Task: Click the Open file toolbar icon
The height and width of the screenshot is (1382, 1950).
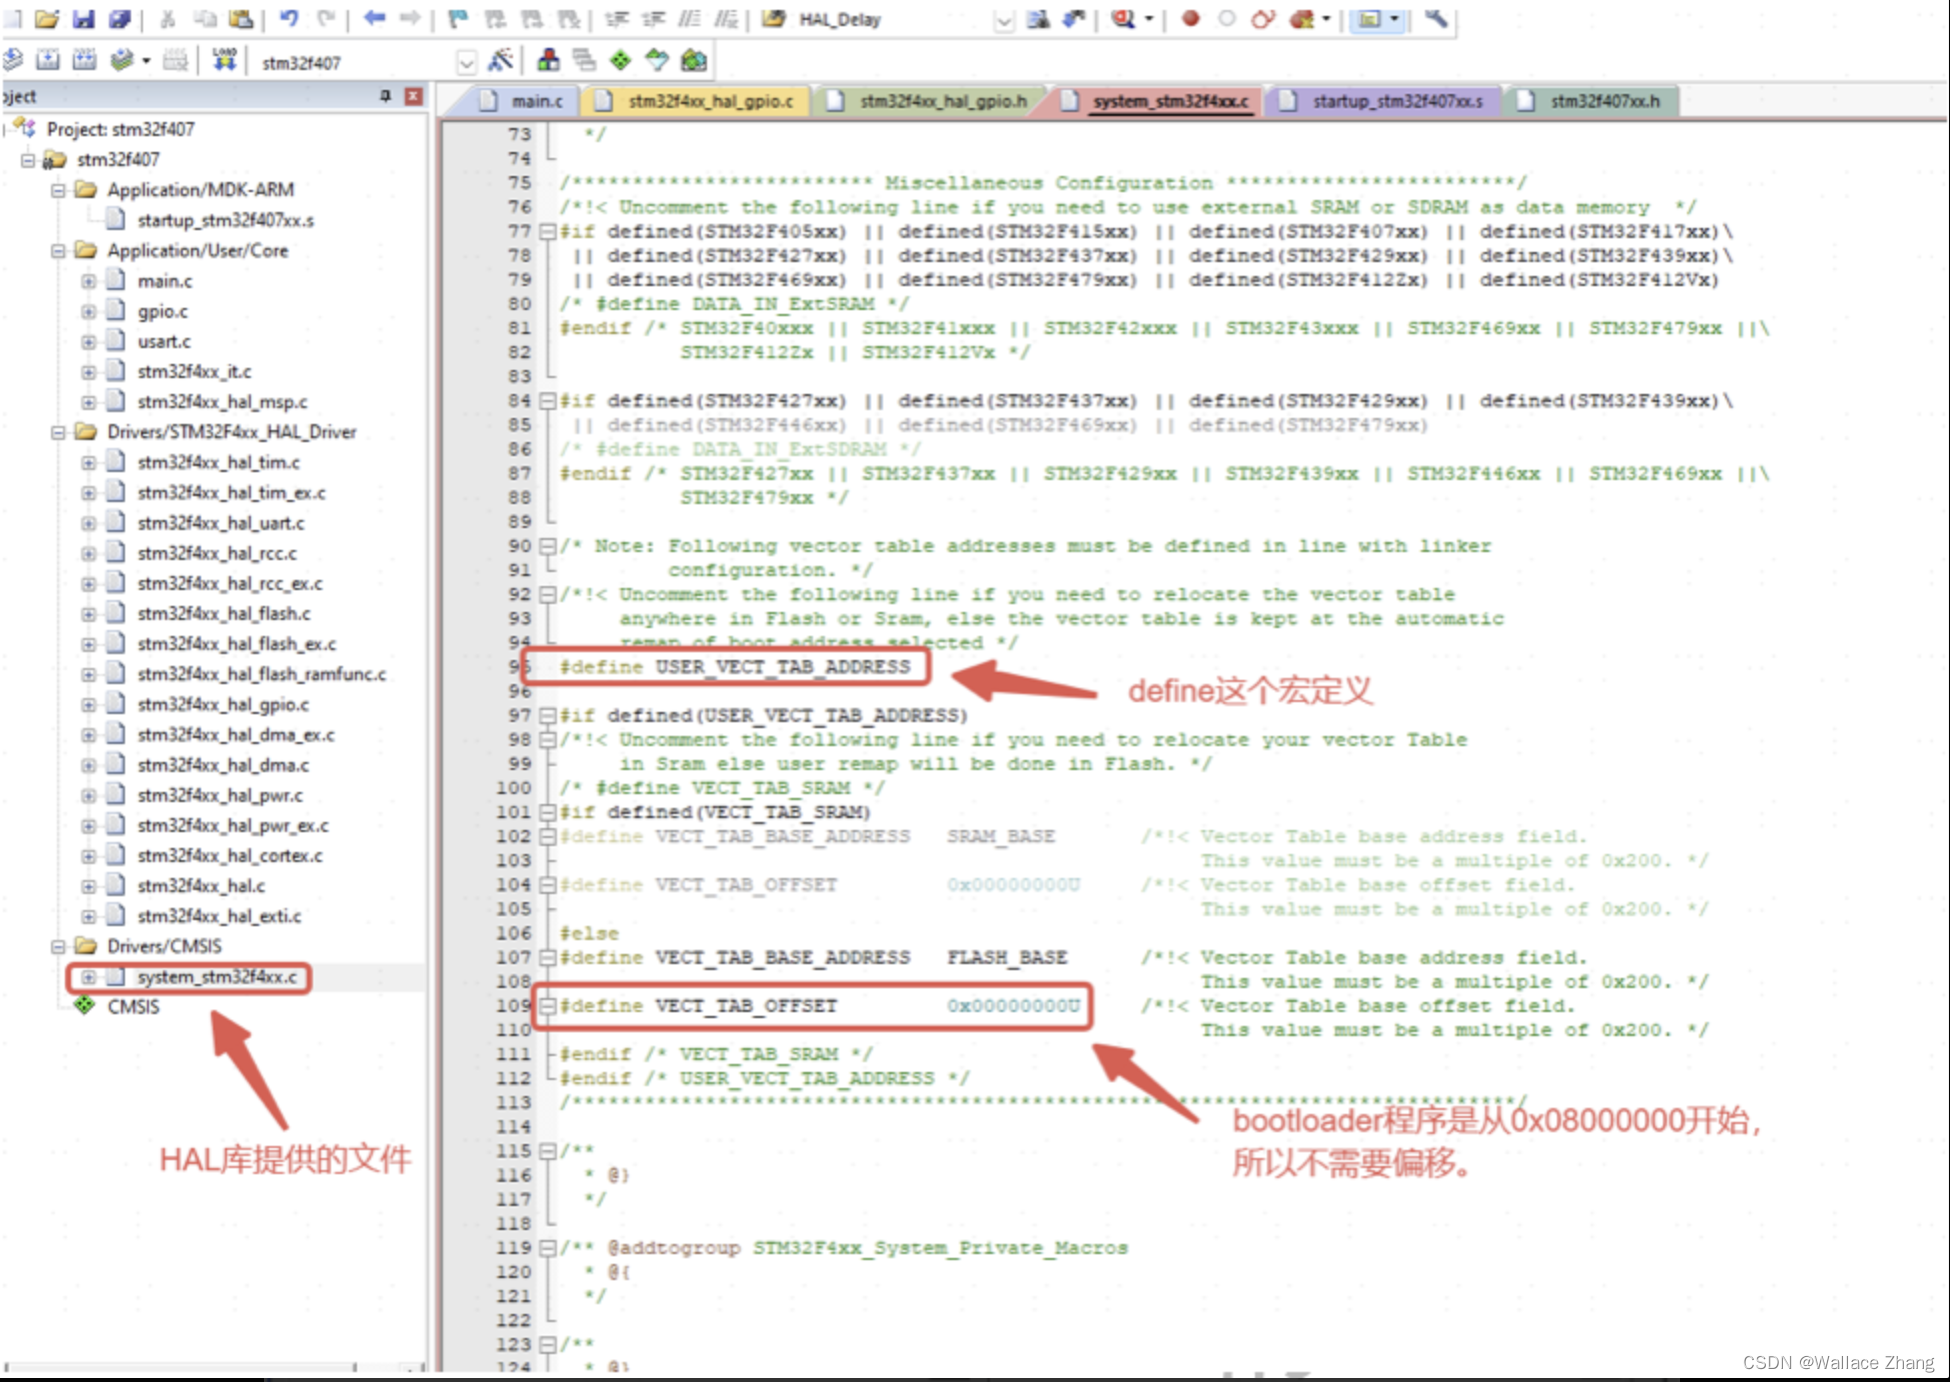Action: [x=46, y=18]
